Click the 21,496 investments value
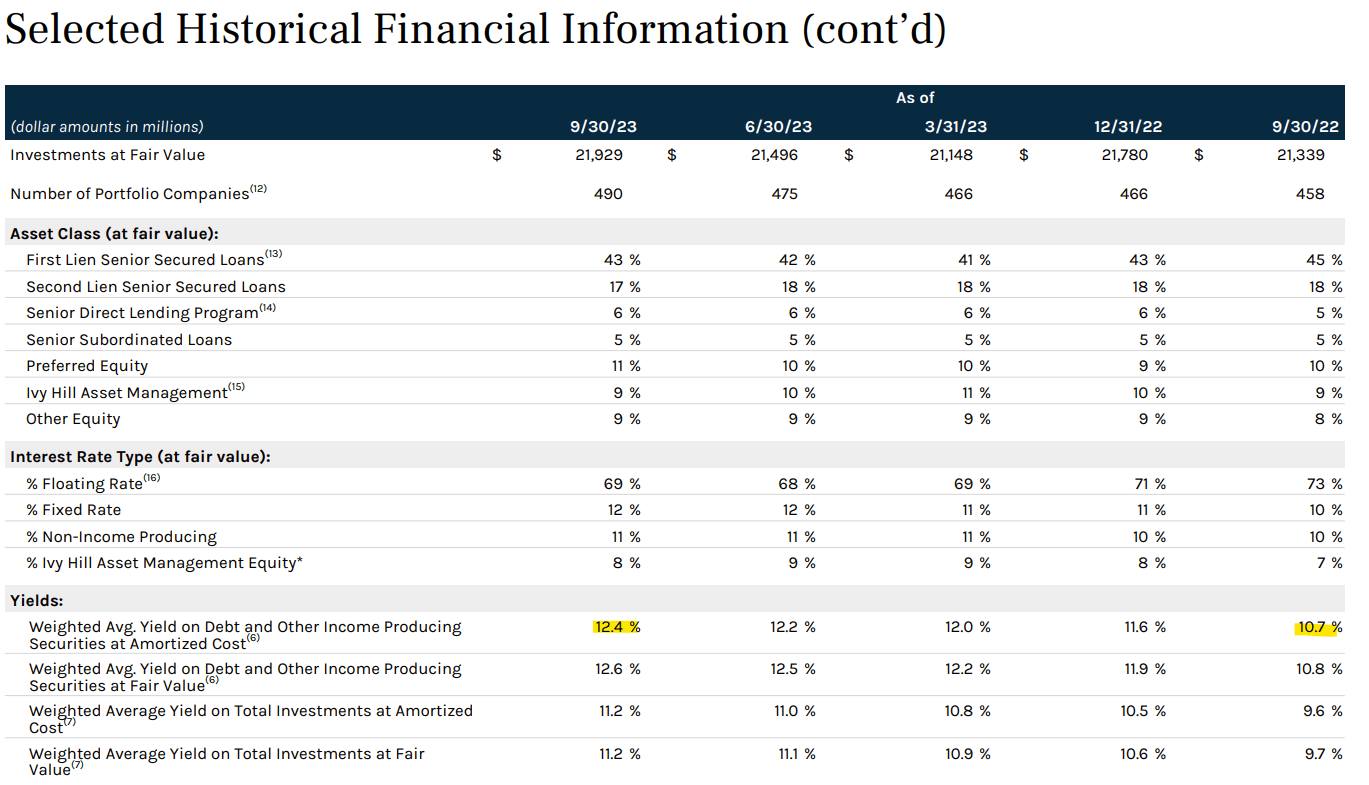1369x785 pixels. point(775,155)
